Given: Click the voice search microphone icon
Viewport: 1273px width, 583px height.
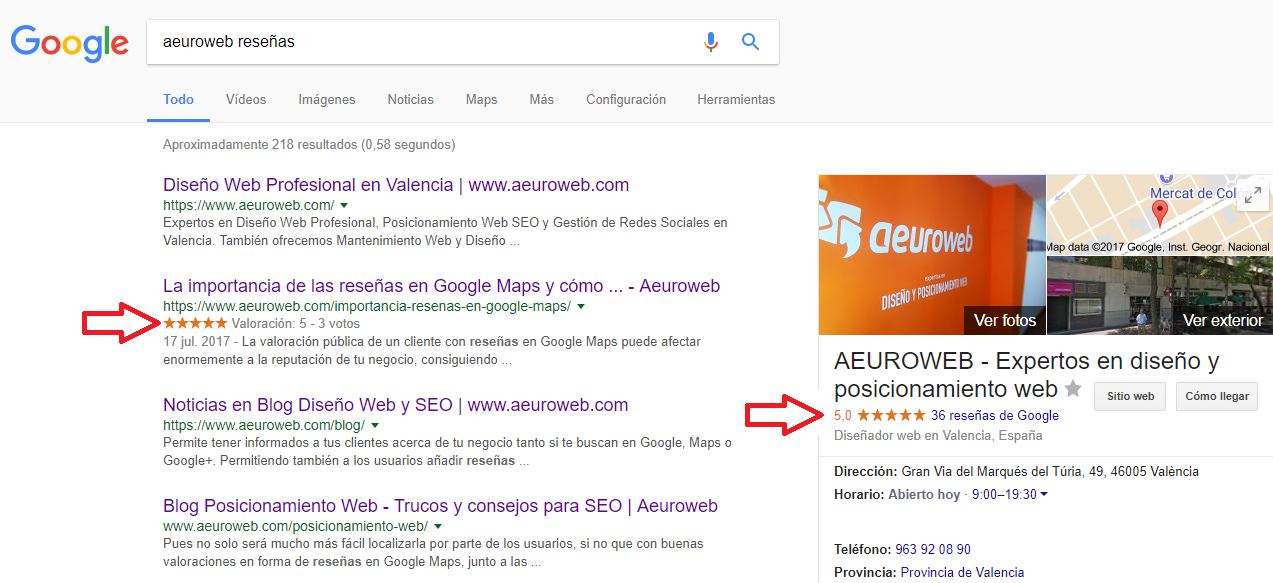Looking at the screenshot, I should (x=711, y=42).
